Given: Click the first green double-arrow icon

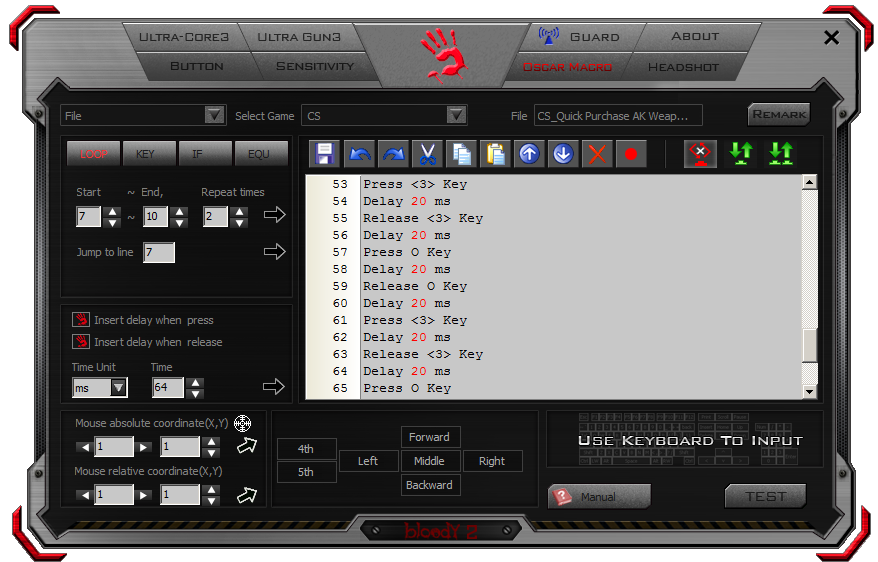Looking at the screenshot, I should [741, 153].
